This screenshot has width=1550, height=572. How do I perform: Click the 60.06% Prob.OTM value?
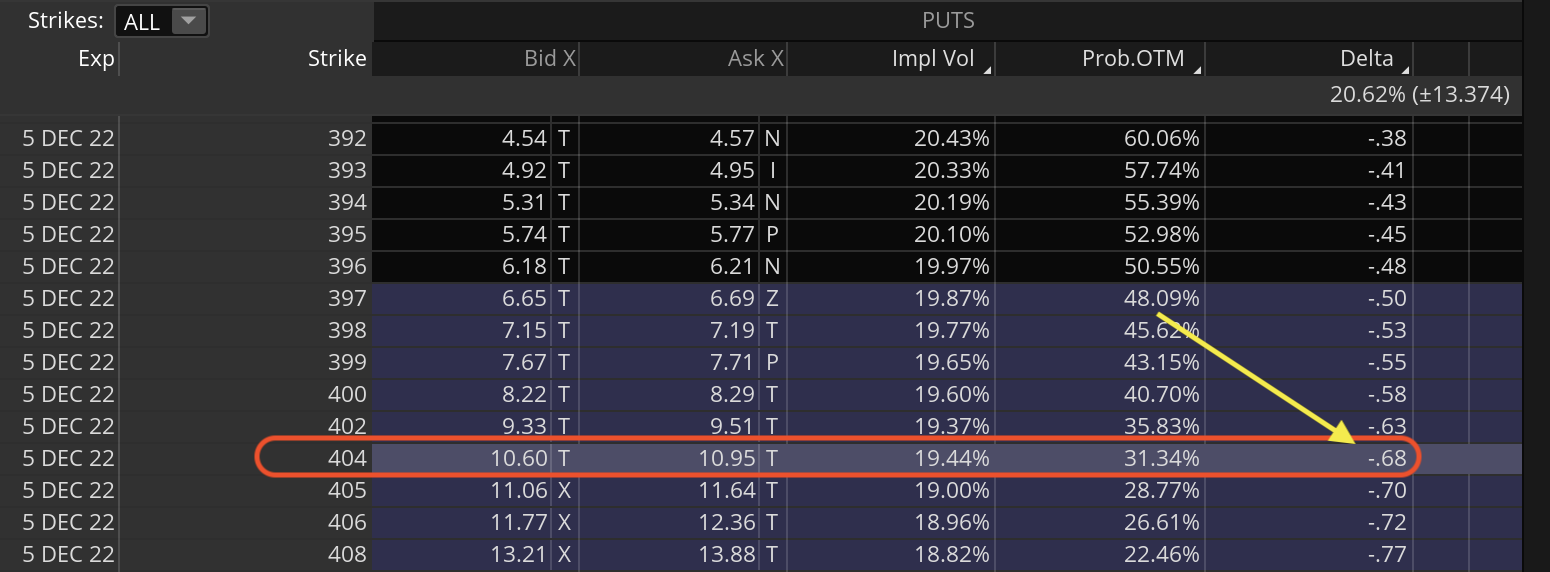tap(1160, 138)
